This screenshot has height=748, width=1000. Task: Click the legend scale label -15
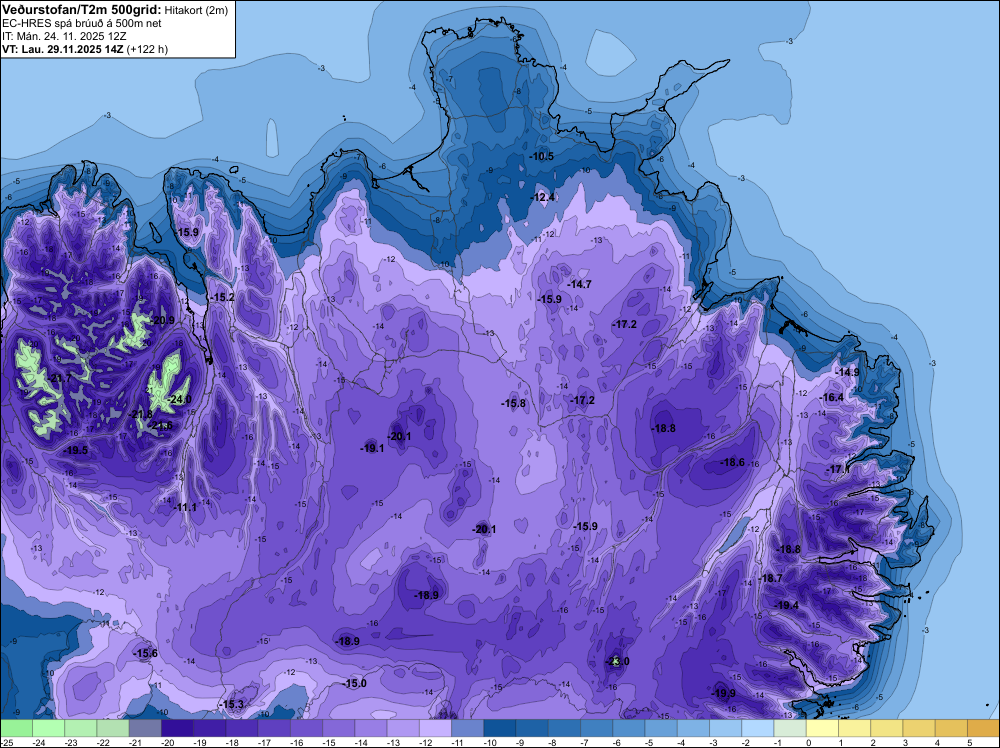(x=330, y=742)
